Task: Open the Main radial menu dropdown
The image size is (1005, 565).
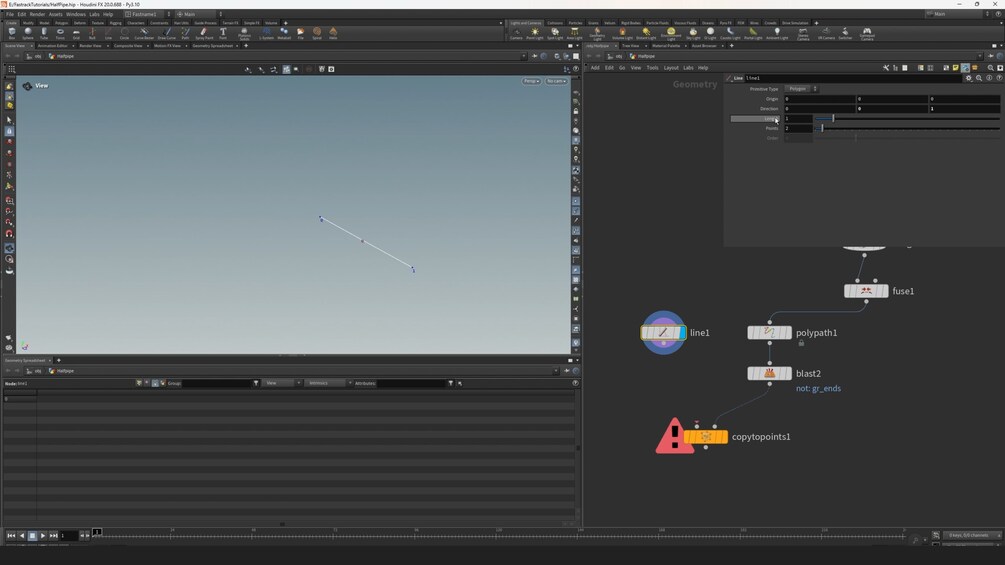Action: (x=199, y=14)
